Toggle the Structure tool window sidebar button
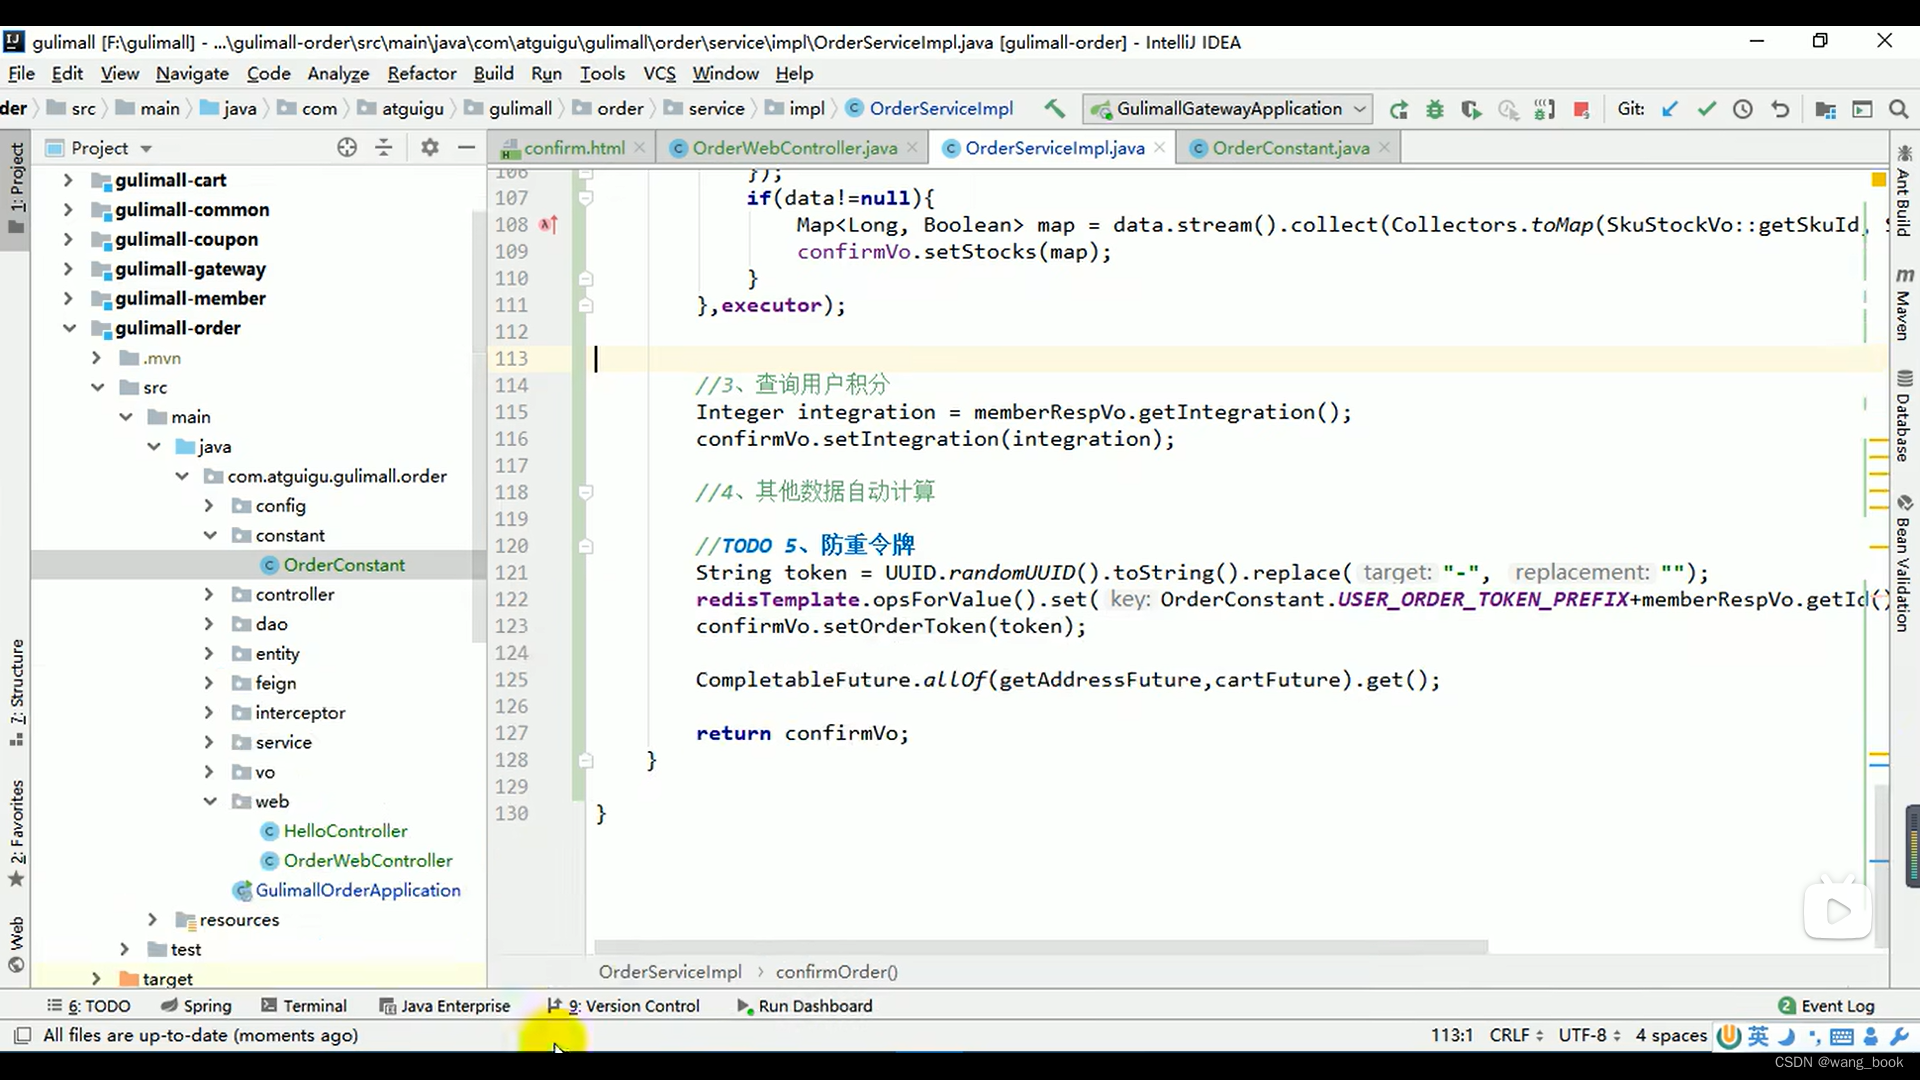The image size is (1920, 1080). [16, 692]
